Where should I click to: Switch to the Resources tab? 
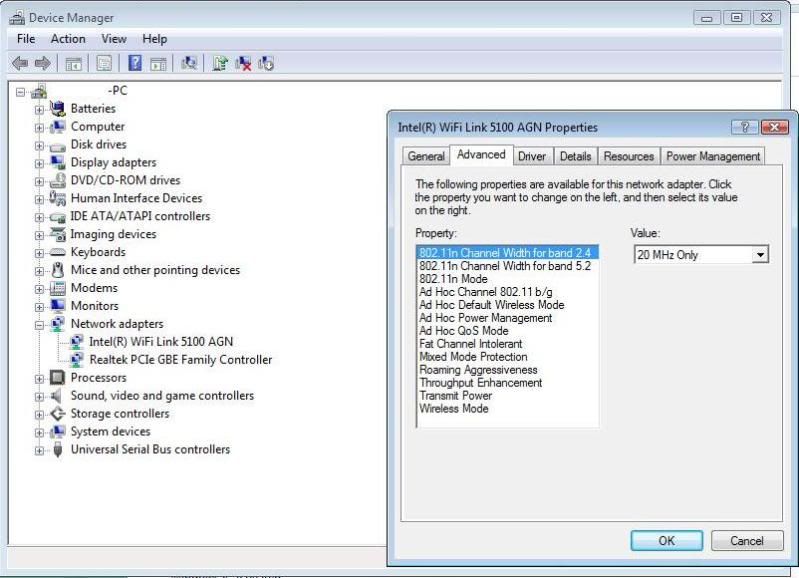click(628, 156)
